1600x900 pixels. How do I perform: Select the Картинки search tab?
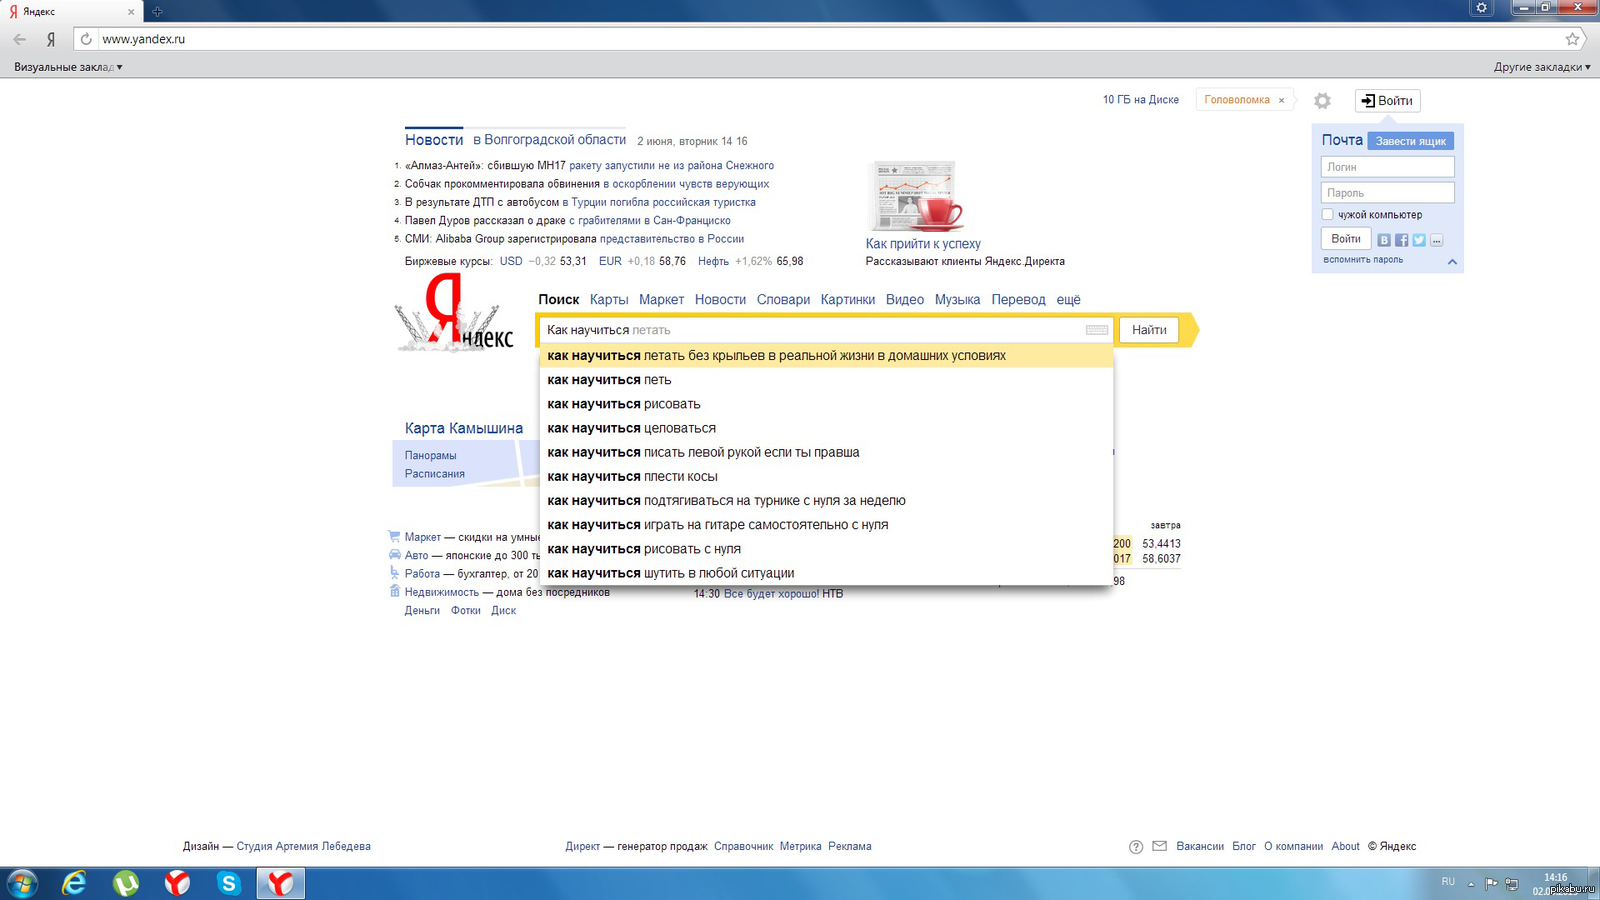pos(847,300)
